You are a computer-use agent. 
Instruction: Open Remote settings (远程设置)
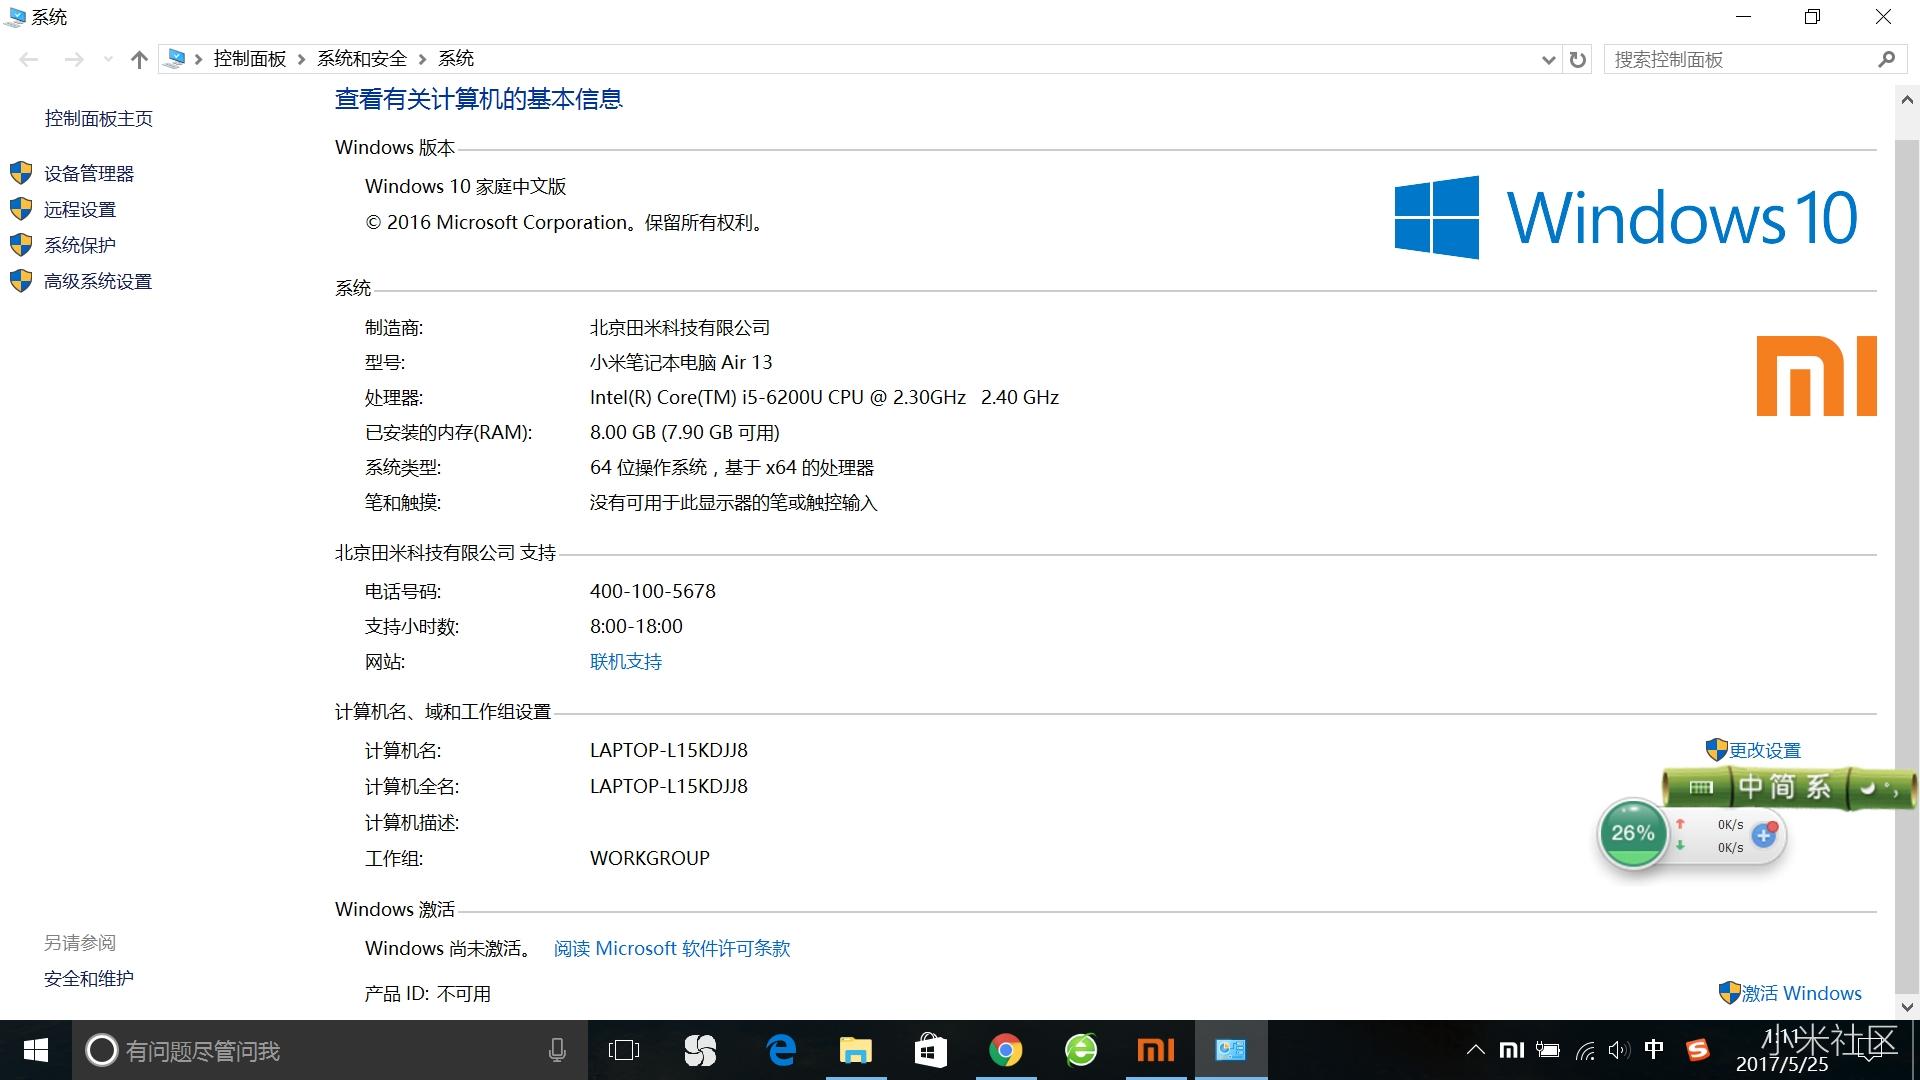[80, 209]
